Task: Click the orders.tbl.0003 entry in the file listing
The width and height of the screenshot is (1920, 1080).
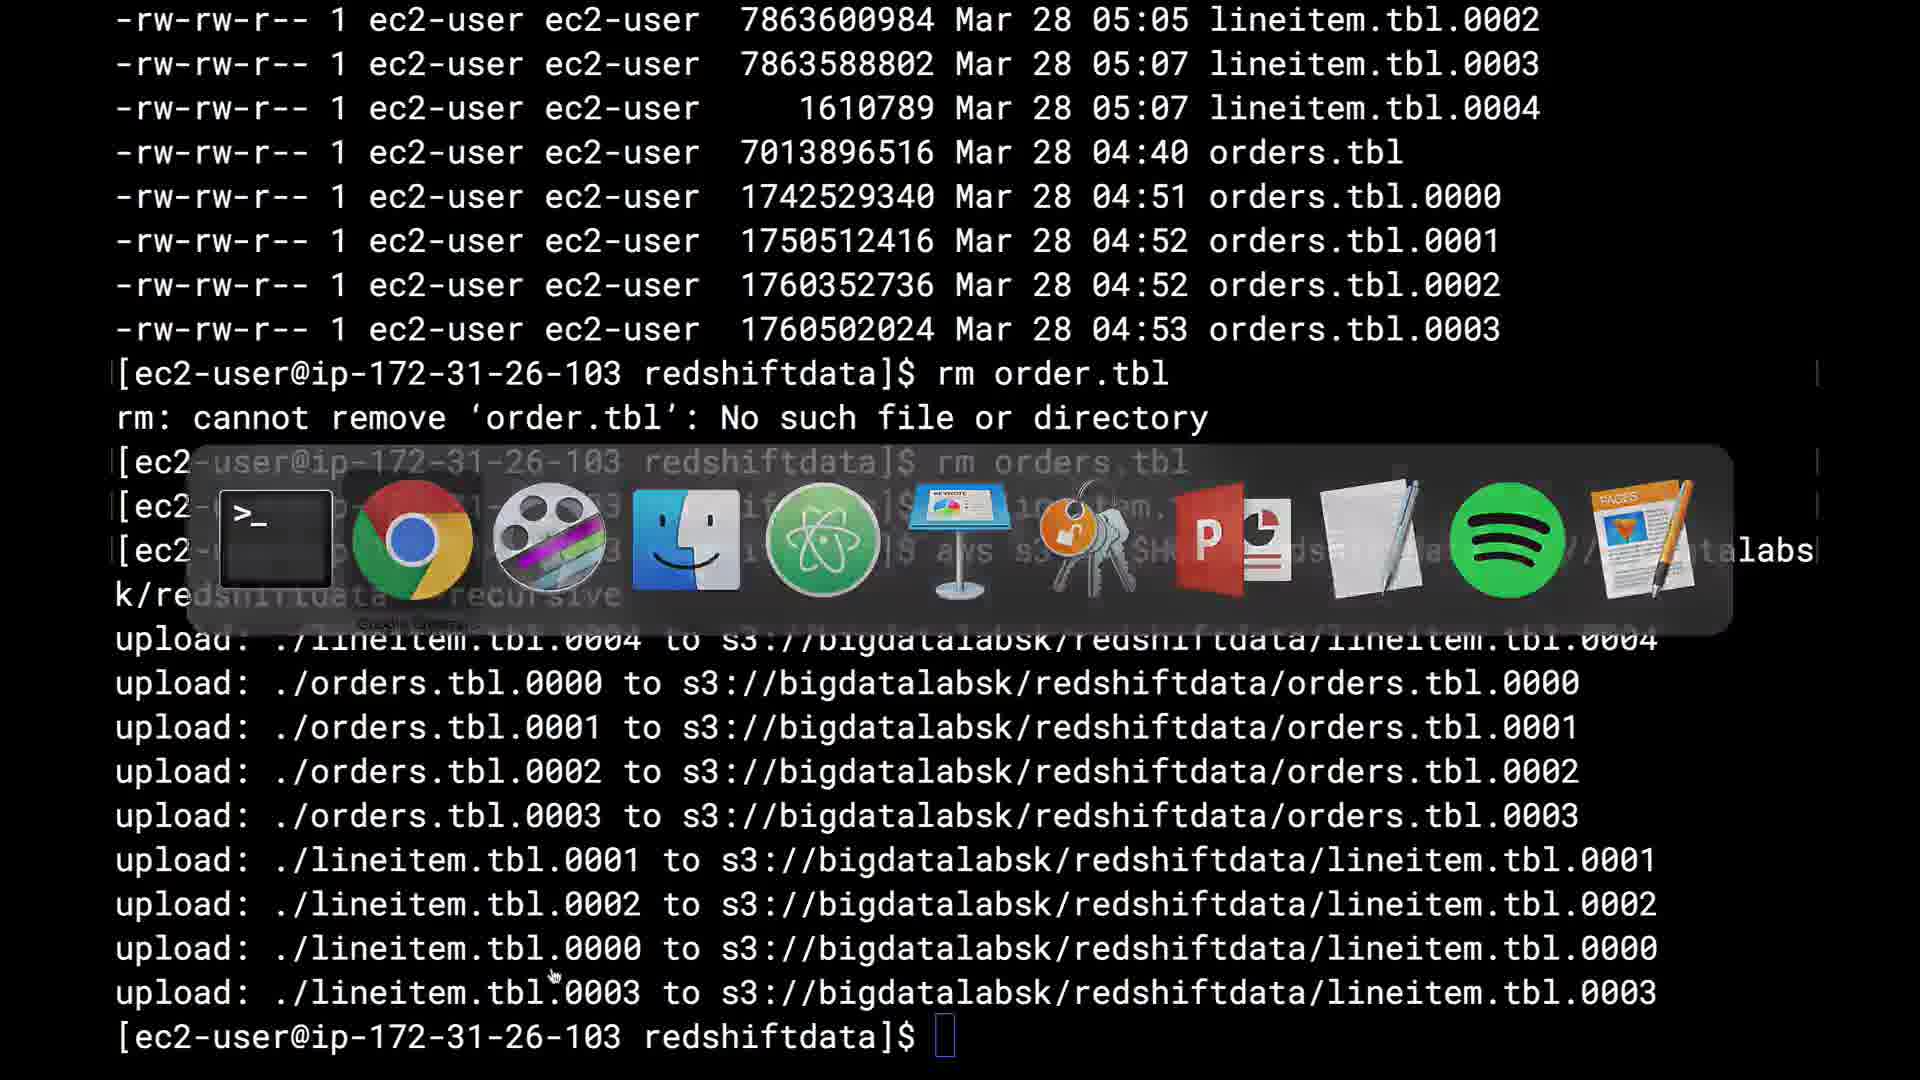Action: click(x=1354, y=330)
